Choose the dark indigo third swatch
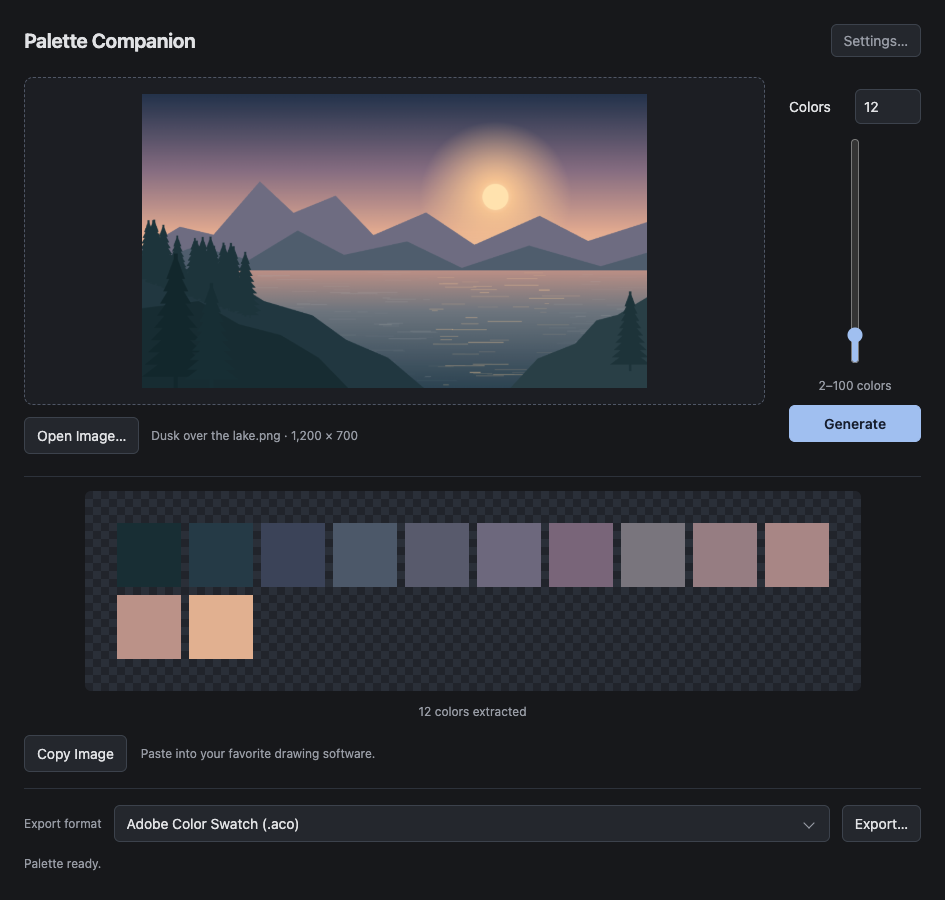The image size is (945, 900). click(x=293, y=555)
